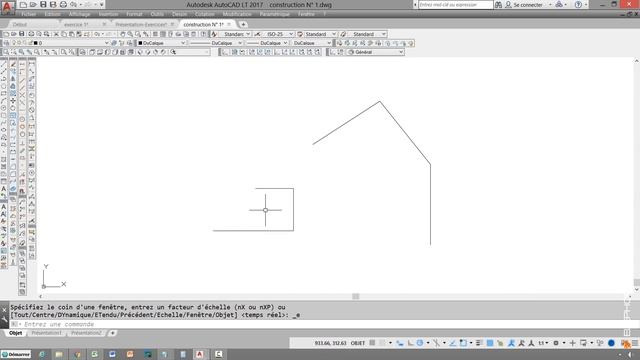
Task: Toggle the drawing Grid display in status bar
Action: point(372,343)
